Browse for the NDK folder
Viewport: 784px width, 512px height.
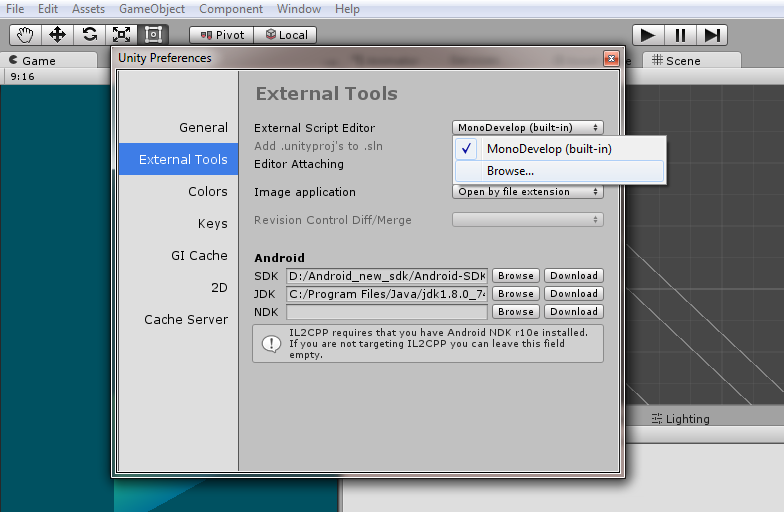(516, 312)
